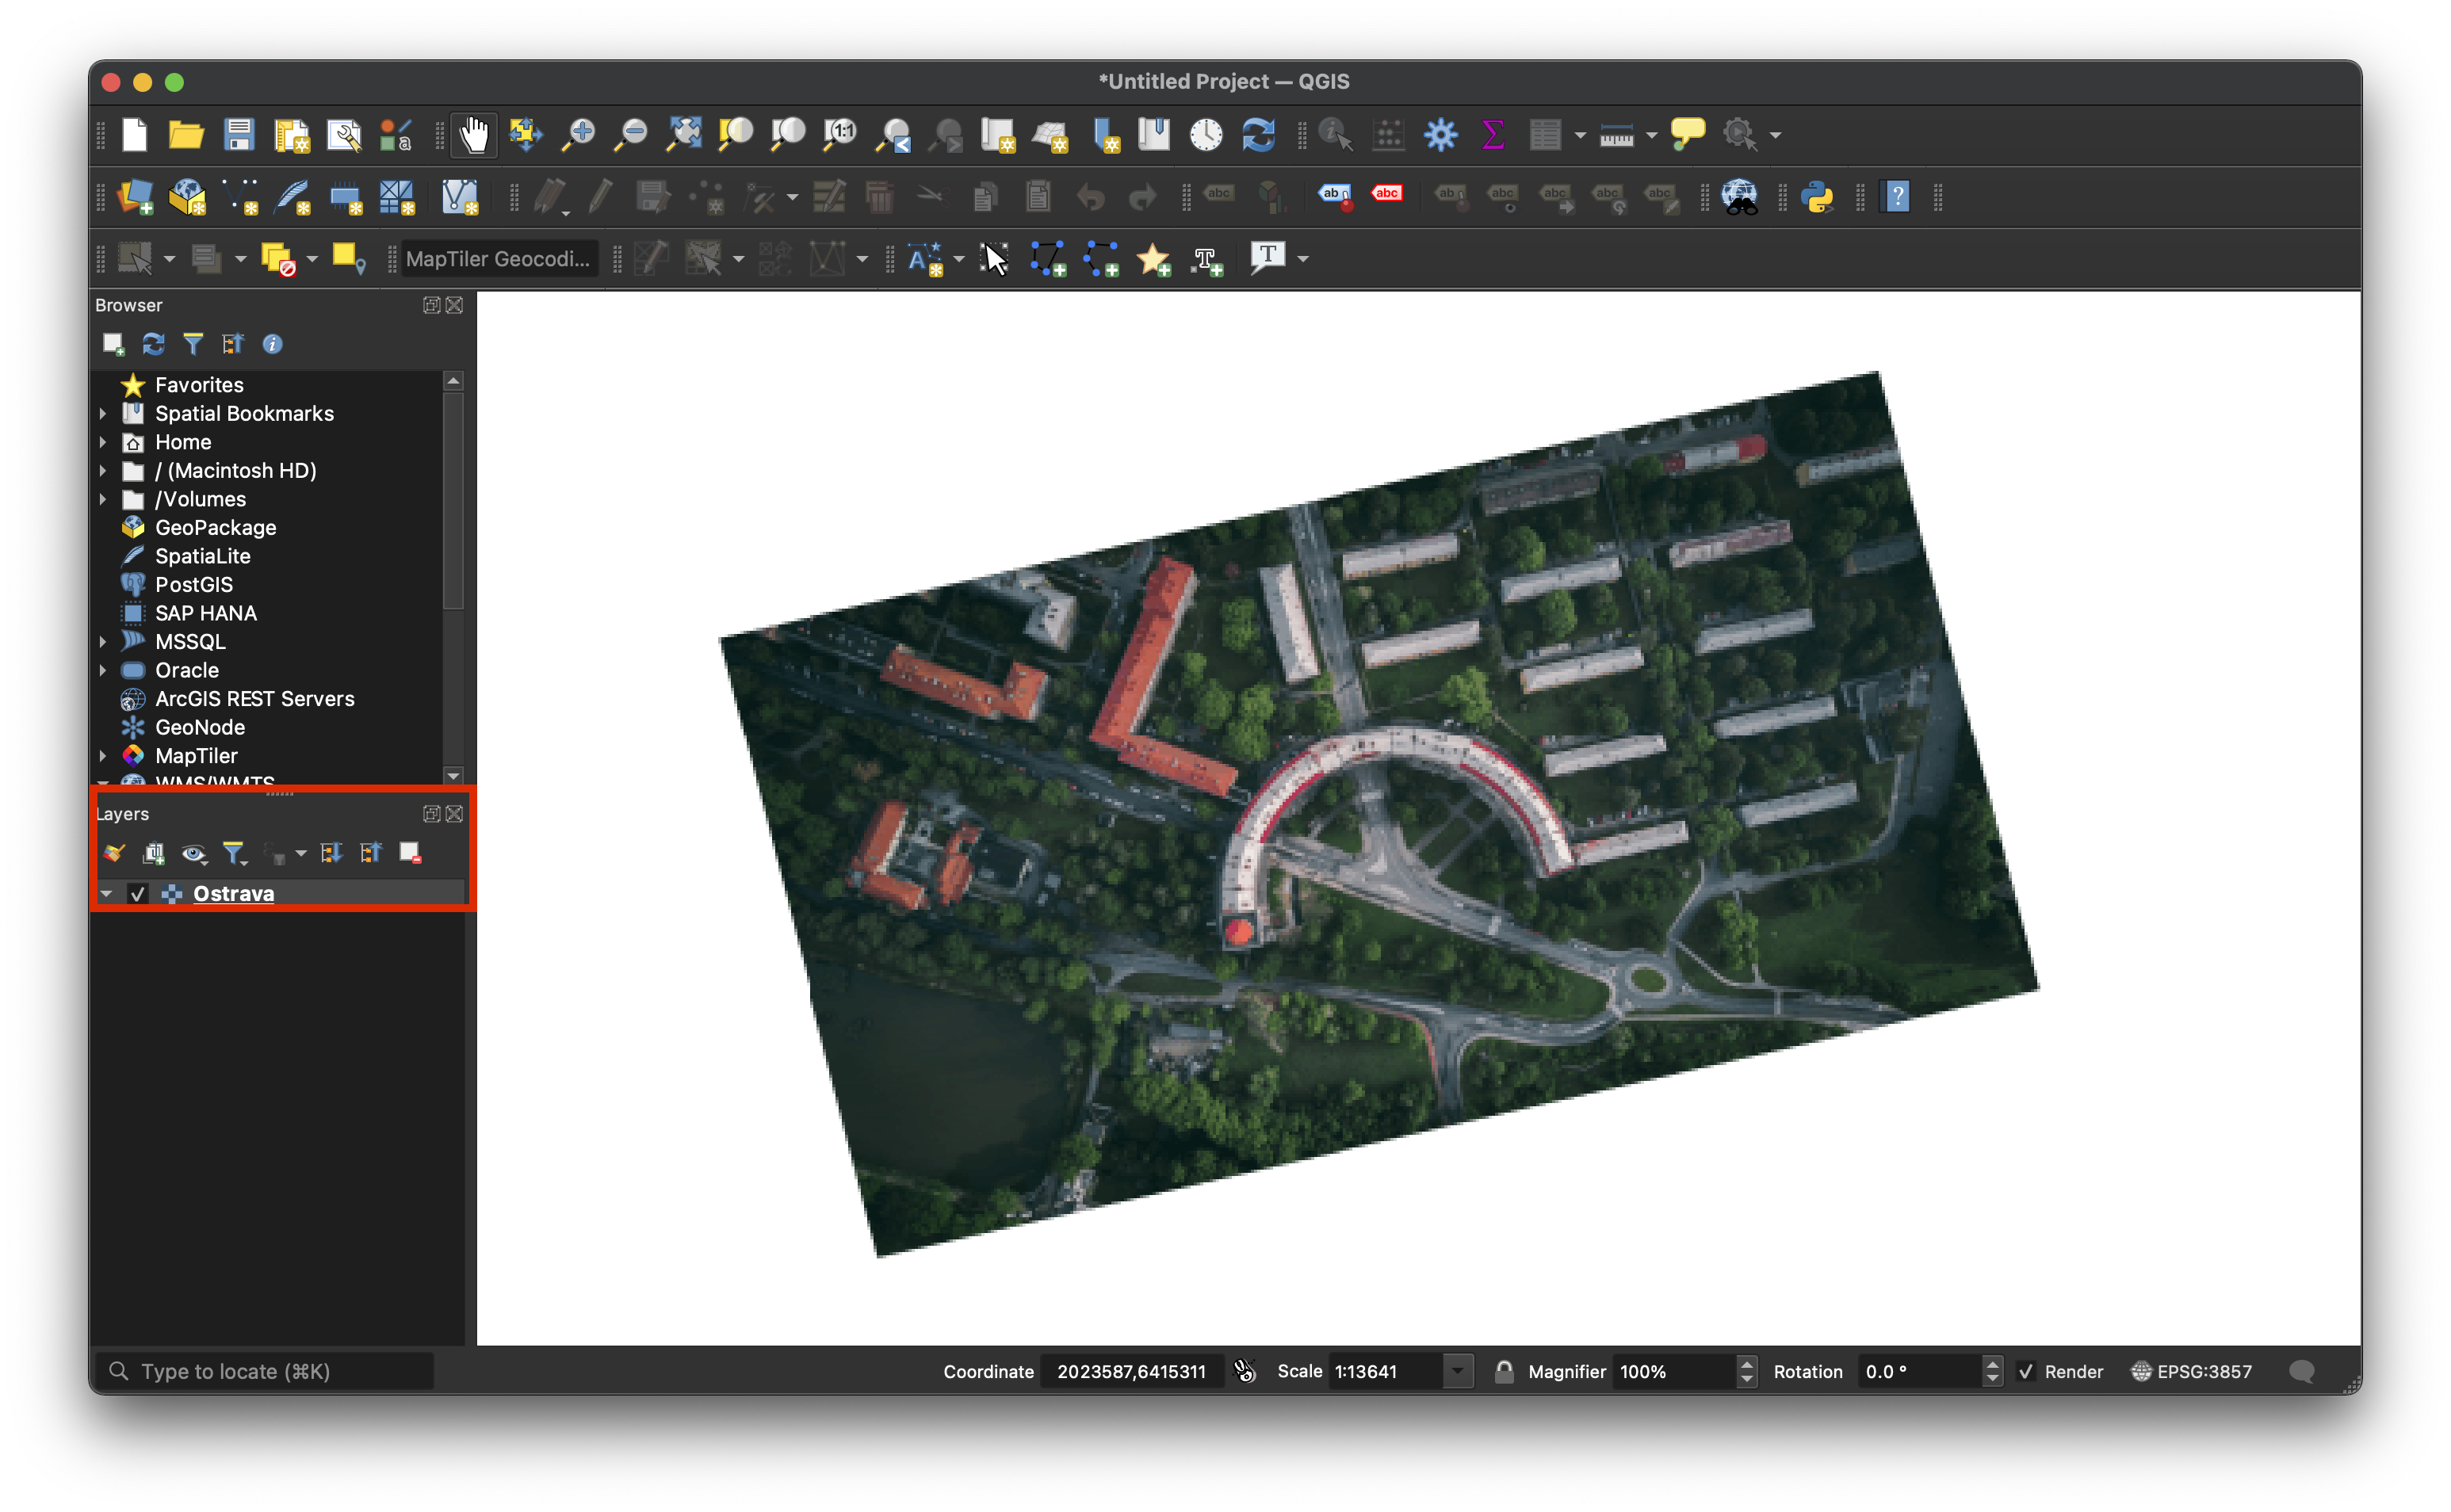Open the Processing Toolbox gear icon
The width and height of the screenshot is (2451, 1512).
[x=1440, y=134]
